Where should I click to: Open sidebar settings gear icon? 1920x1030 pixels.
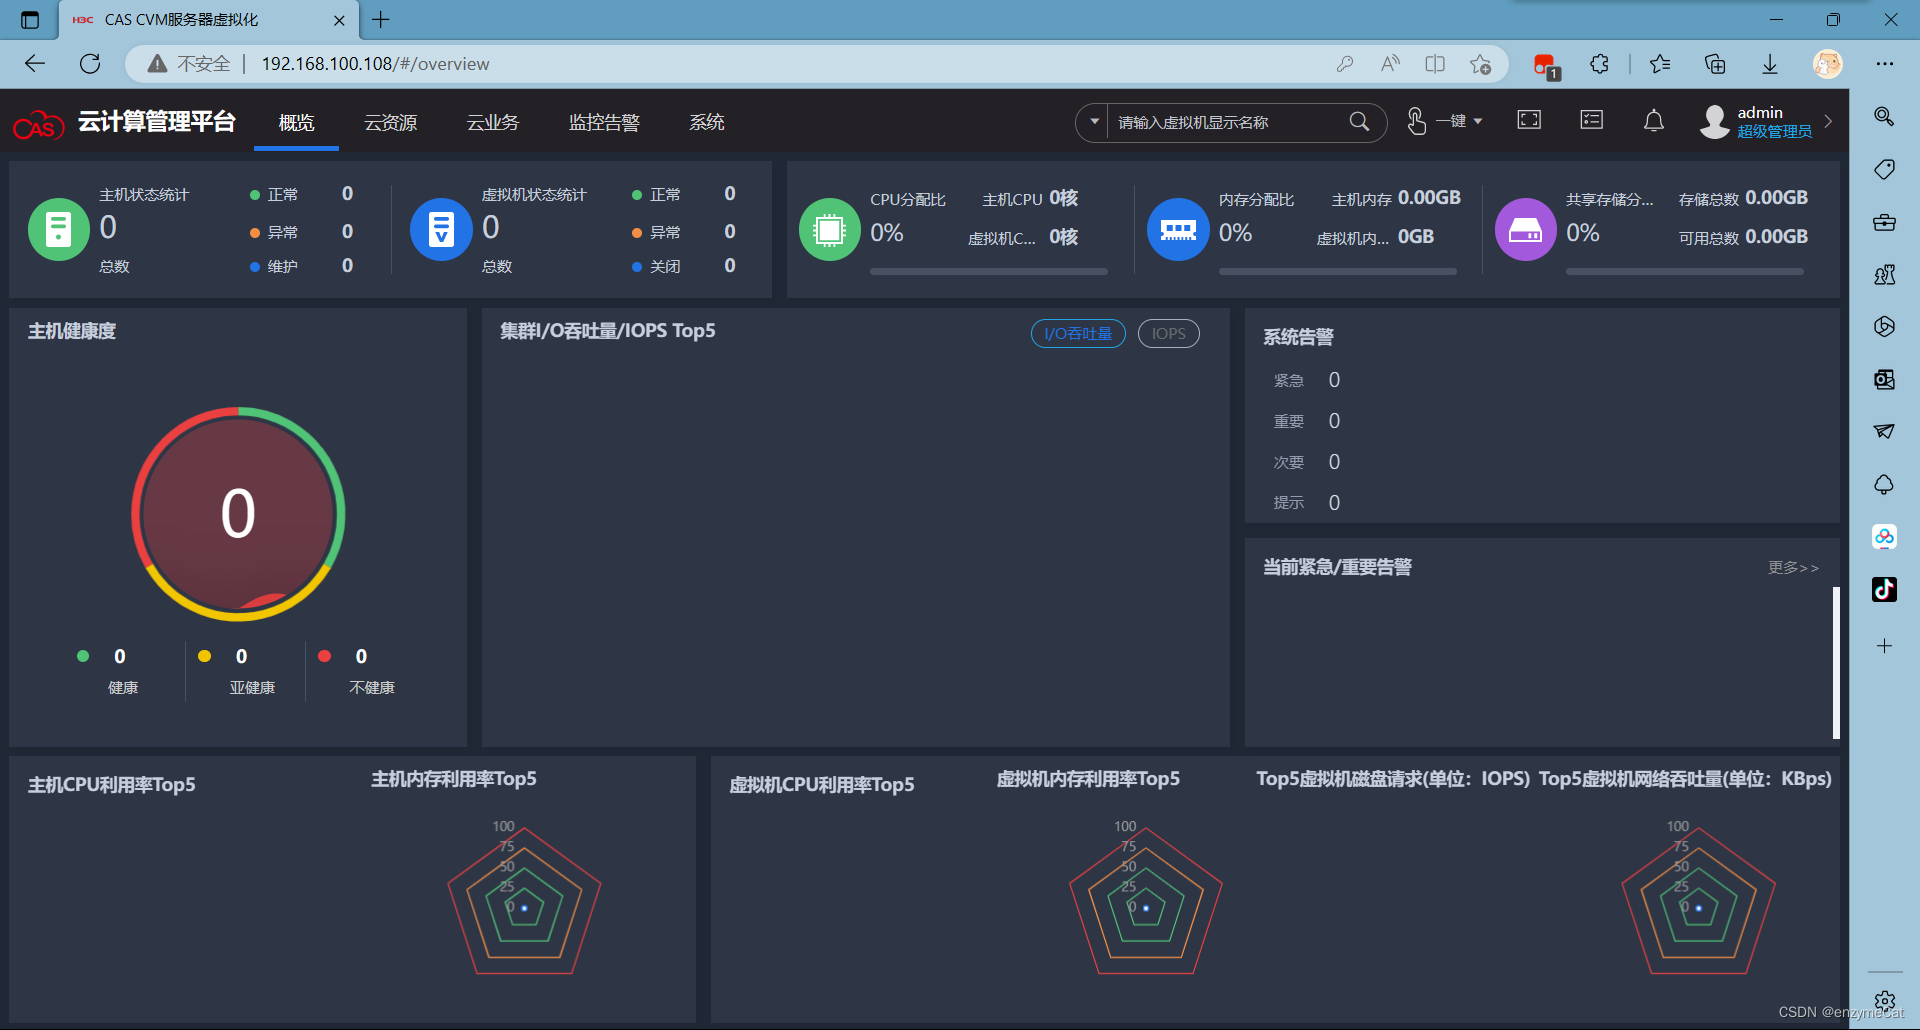[1884, 1001]
